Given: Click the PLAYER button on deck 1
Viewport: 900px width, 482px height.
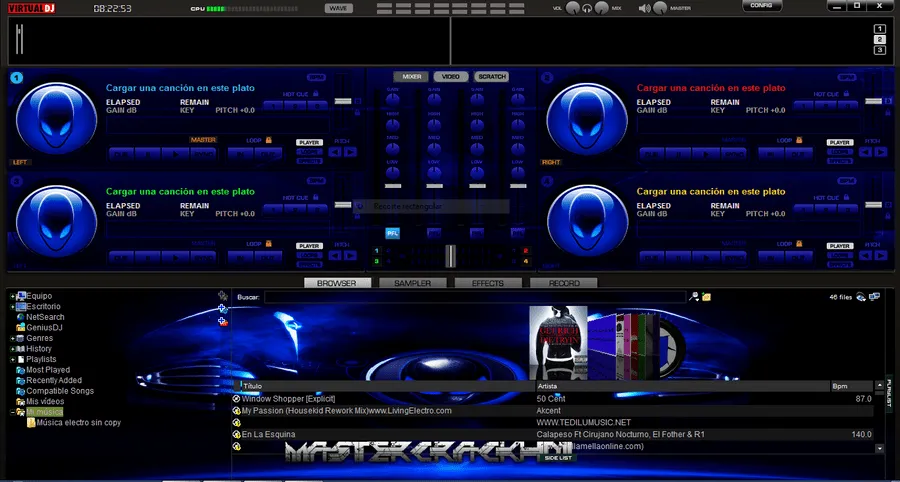Looking at the screenshot, I should click(309, 142).
